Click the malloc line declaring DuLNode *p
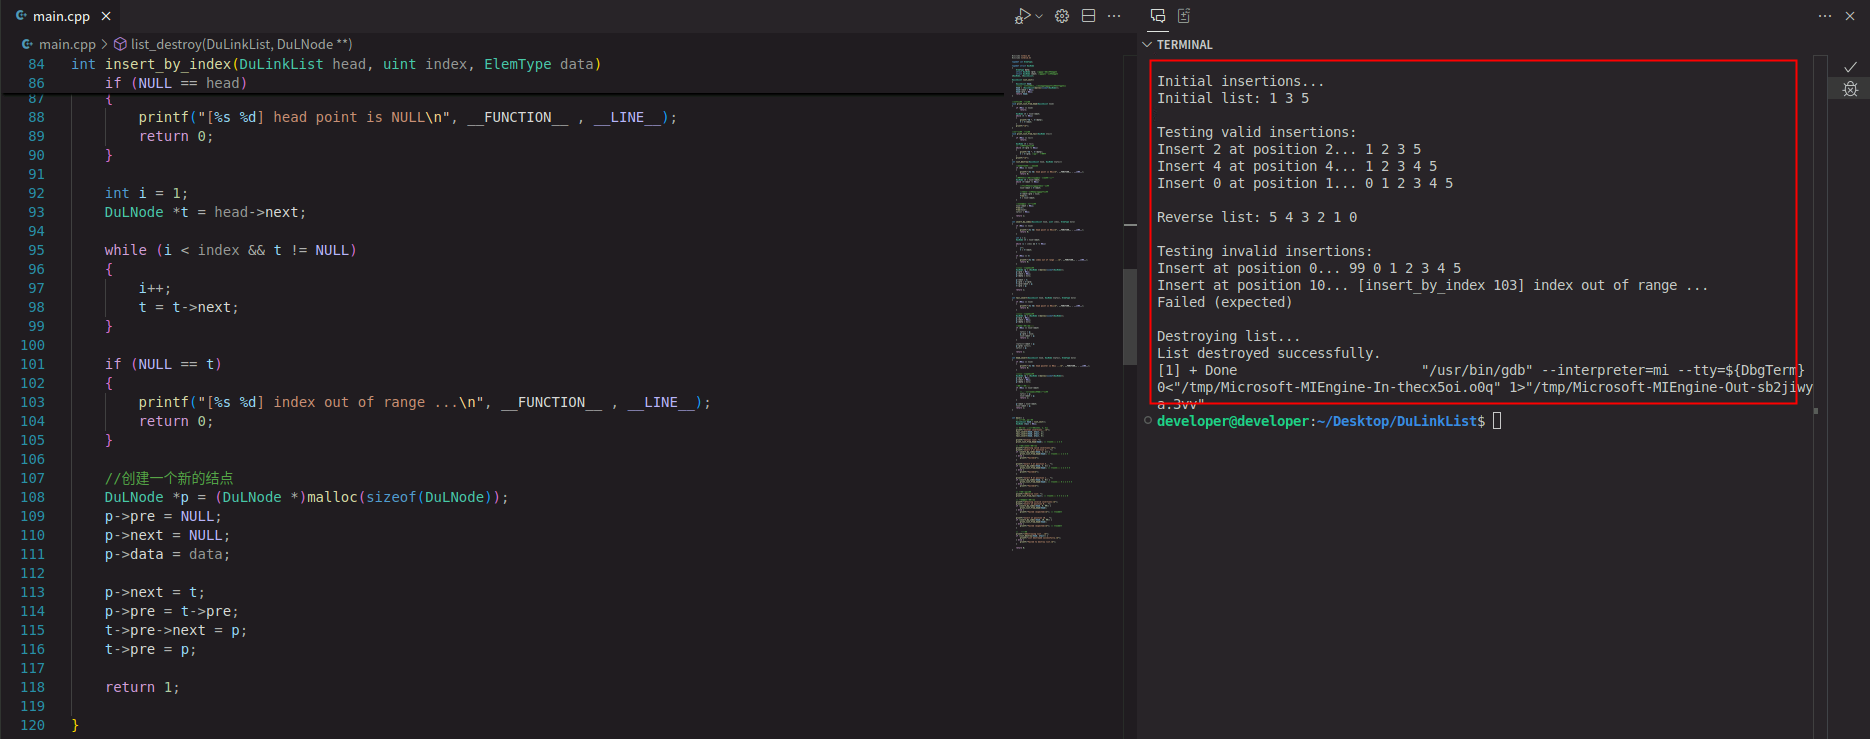This screenshot has width=1870, height=739. tap(307, 497)
